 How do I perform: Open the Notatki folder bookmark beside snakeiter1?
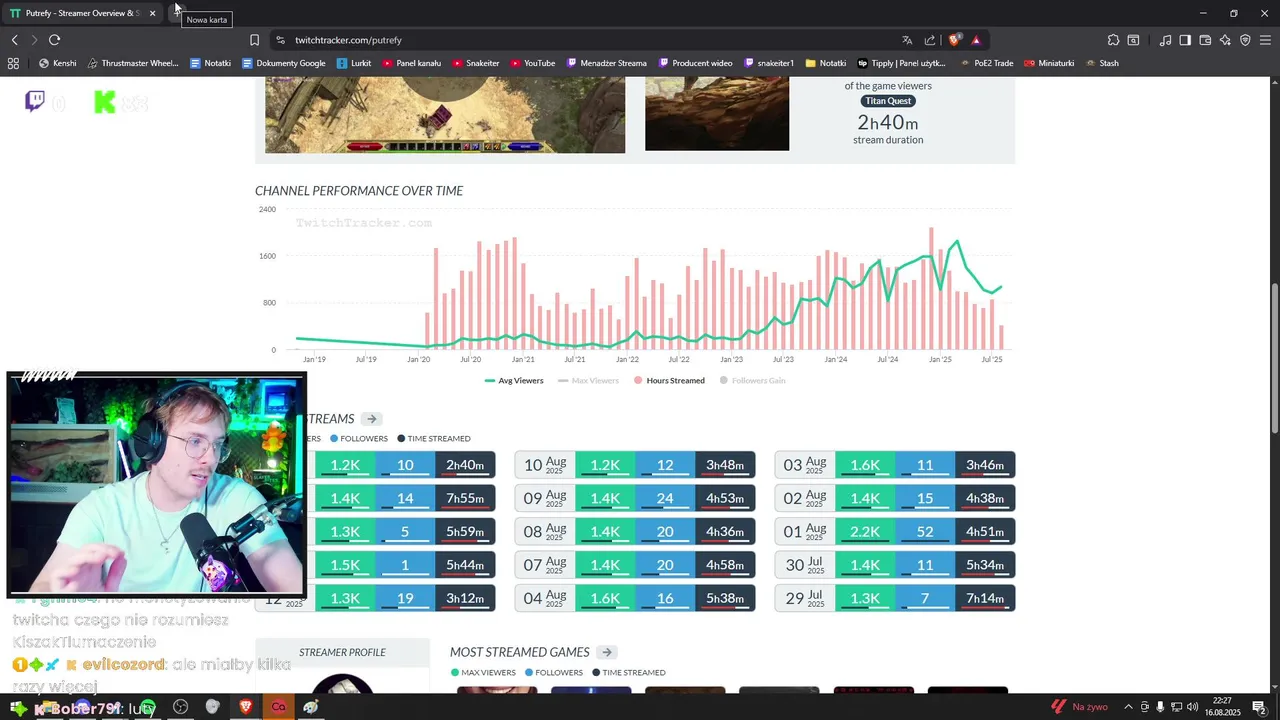(825, 63)
